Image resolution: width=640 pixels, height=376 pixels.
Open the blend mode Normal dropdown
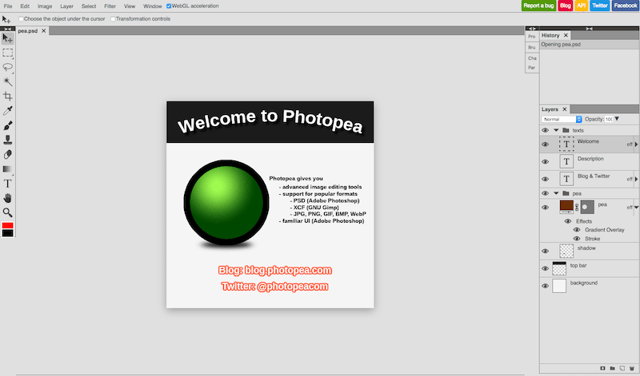click(x=562, y=119)
